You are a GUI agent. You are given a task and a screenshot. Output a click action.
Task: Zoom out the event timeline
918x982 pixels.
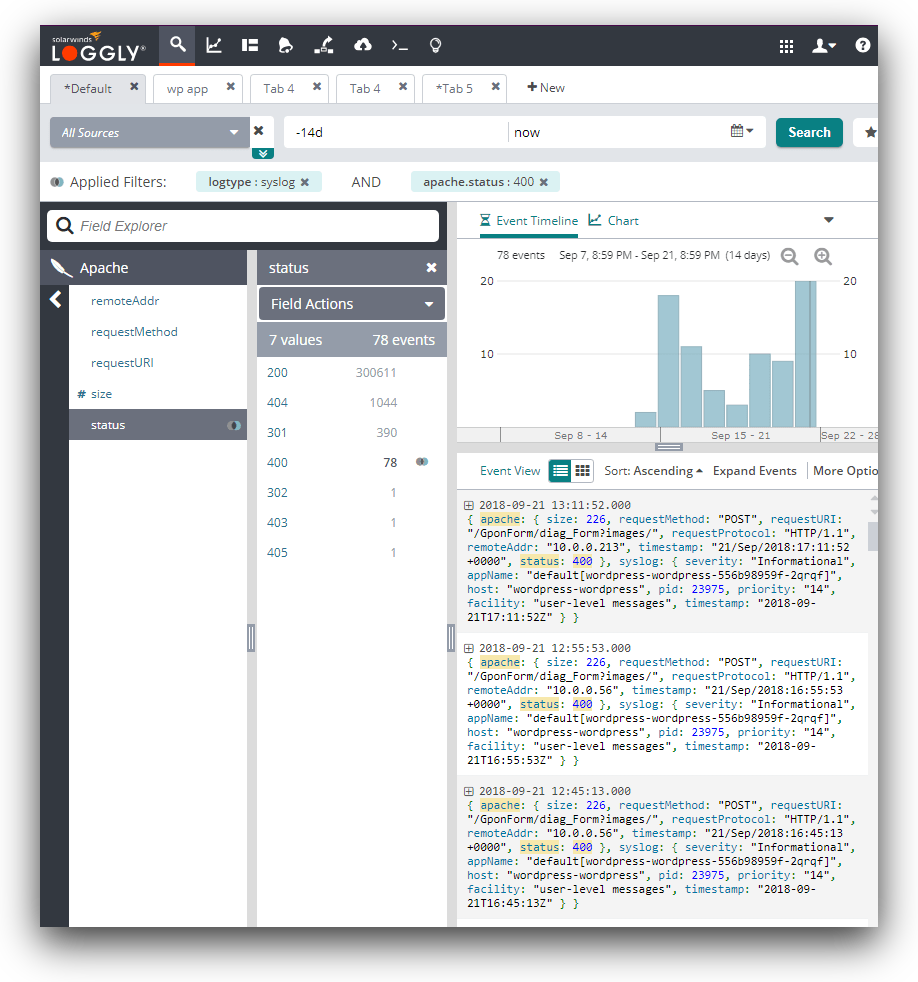click(789, 256)
